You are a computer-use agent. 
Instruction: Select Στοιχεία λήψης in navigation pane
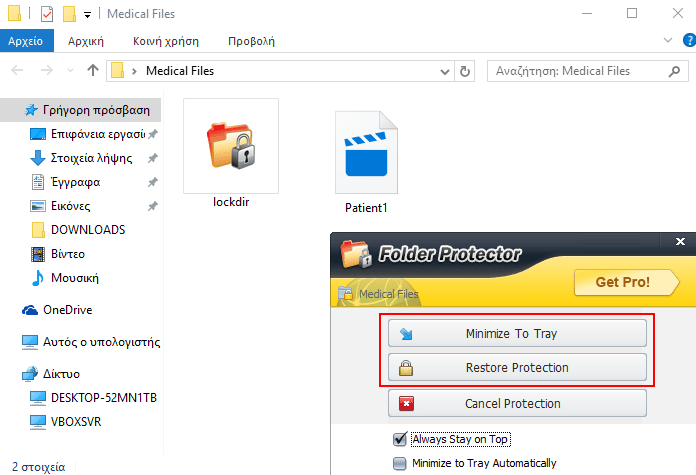88,158
